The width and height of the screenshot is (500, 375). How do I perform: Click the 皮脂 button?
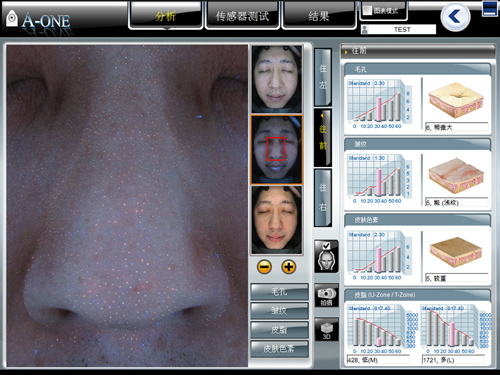(x=279, y=330)
